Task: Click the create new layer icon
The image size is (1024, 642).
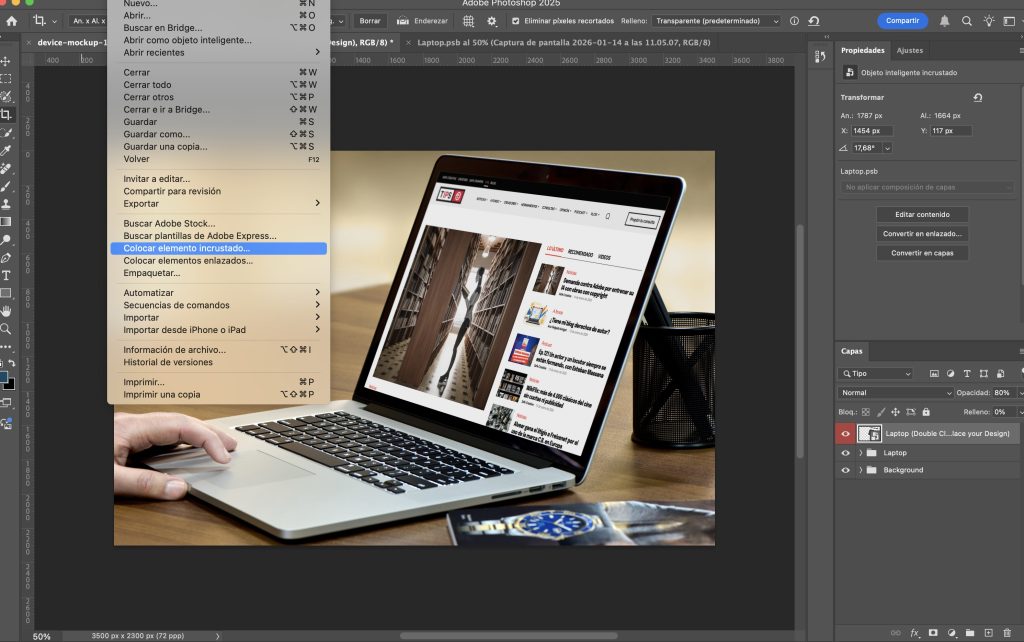Action: point(988,632)
